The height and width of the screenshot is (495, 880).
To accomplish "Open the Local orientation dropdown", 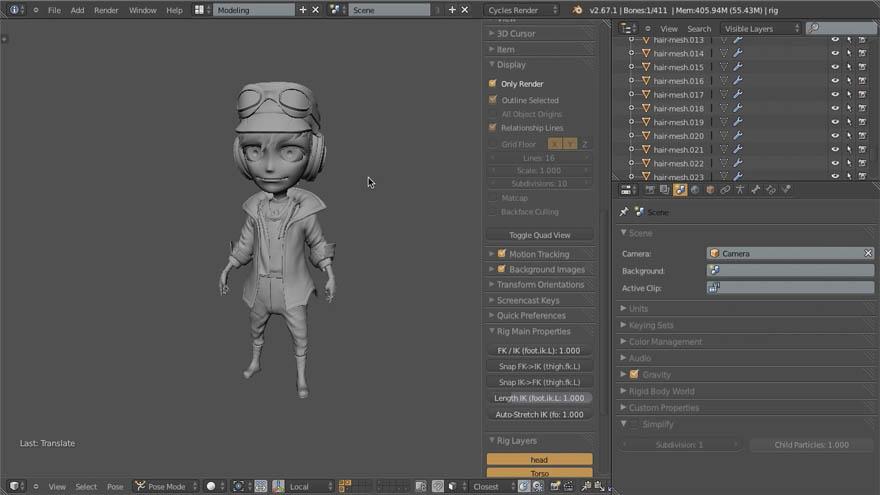I will click(x=311, y=486).
